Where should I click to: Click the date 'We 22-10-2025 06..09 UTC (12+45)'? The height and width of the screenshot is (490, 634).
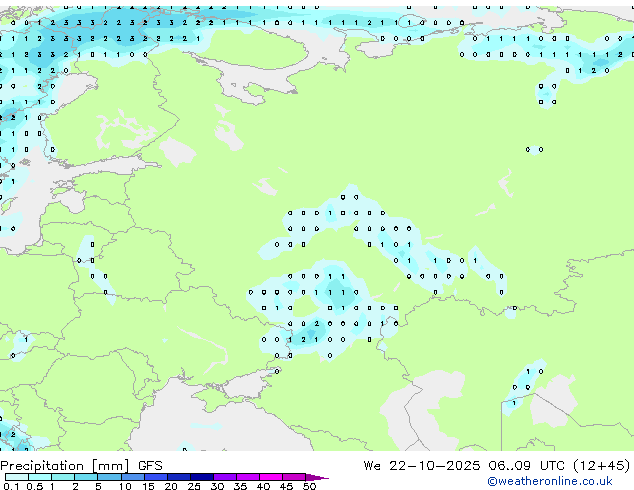497,466
